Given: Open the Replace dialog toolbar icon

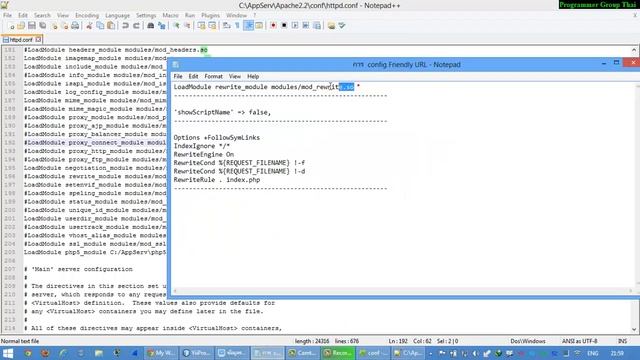Looking at the screenshot, I should tap(162, 26).
